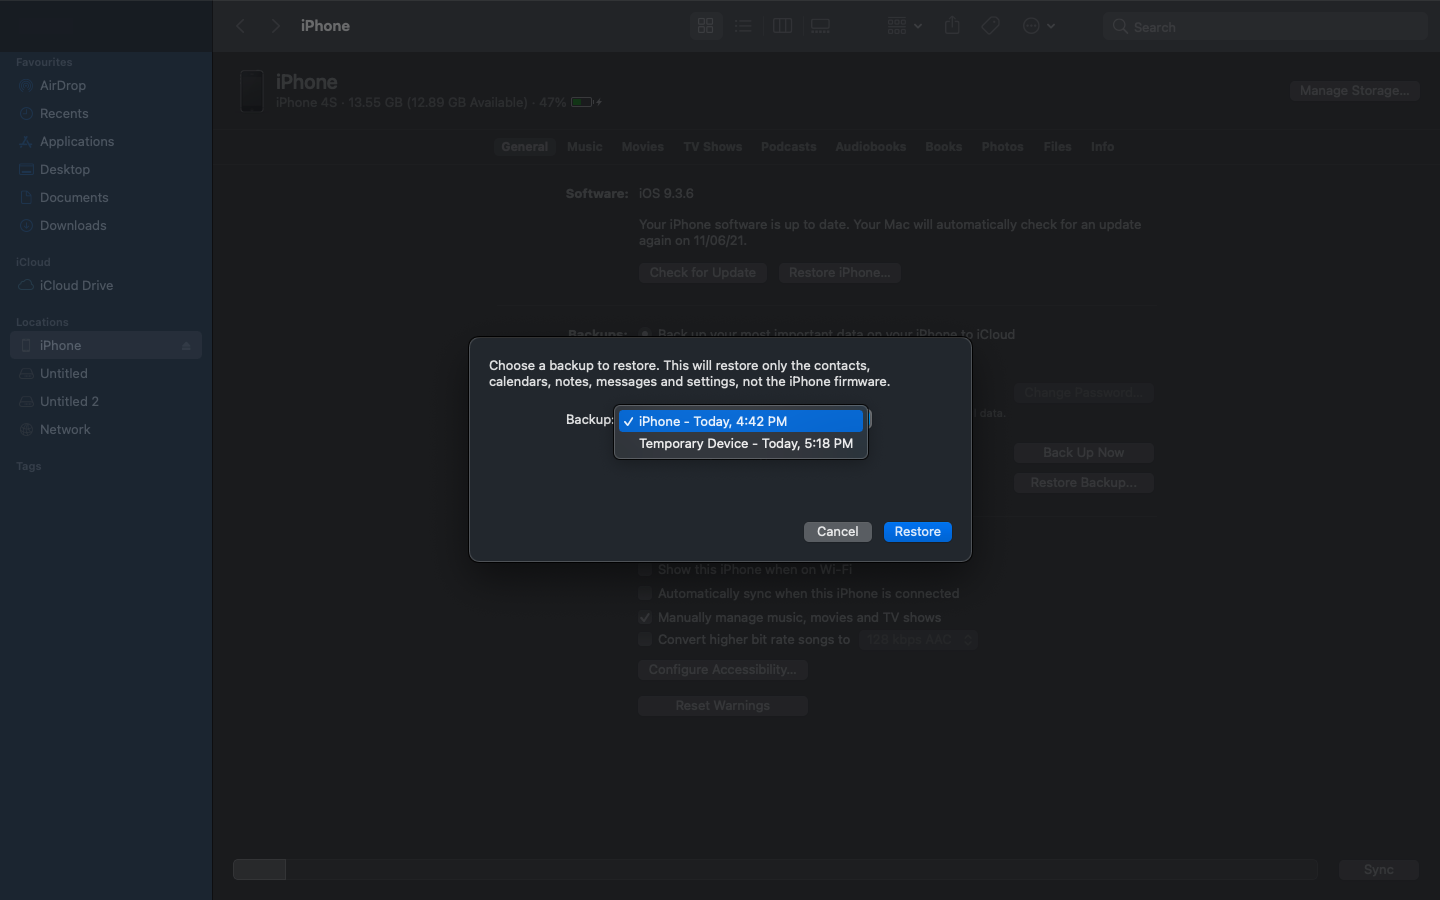Eject the iPhone using the eject icon

(x=186, y=346)
